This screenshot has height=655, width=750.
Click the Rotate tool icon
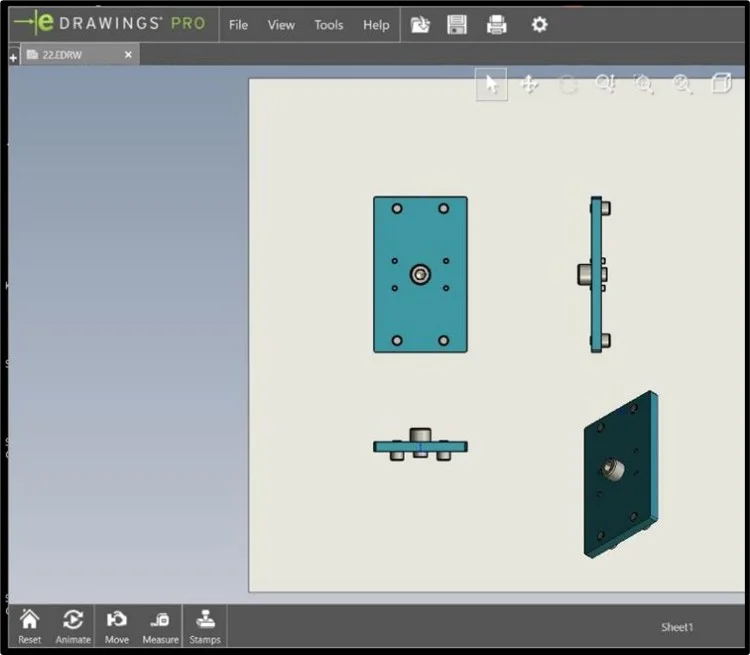click(568, 84)
